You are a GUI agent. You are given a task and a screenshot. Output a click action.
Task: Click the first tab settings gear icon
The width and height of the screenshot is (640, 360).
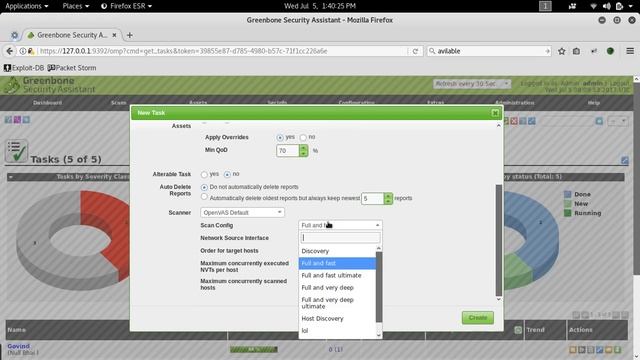14,36
